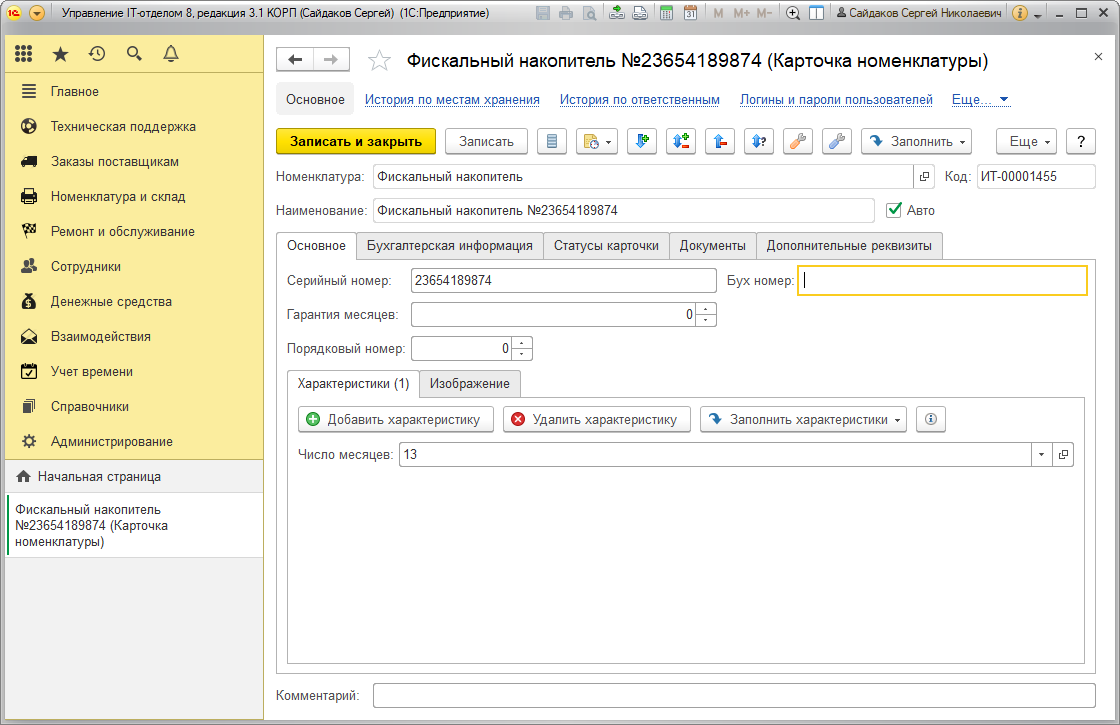Click into the Бух номер input field
The image size is (1120, 725).
pyautogui.click(x=942, y=281)
